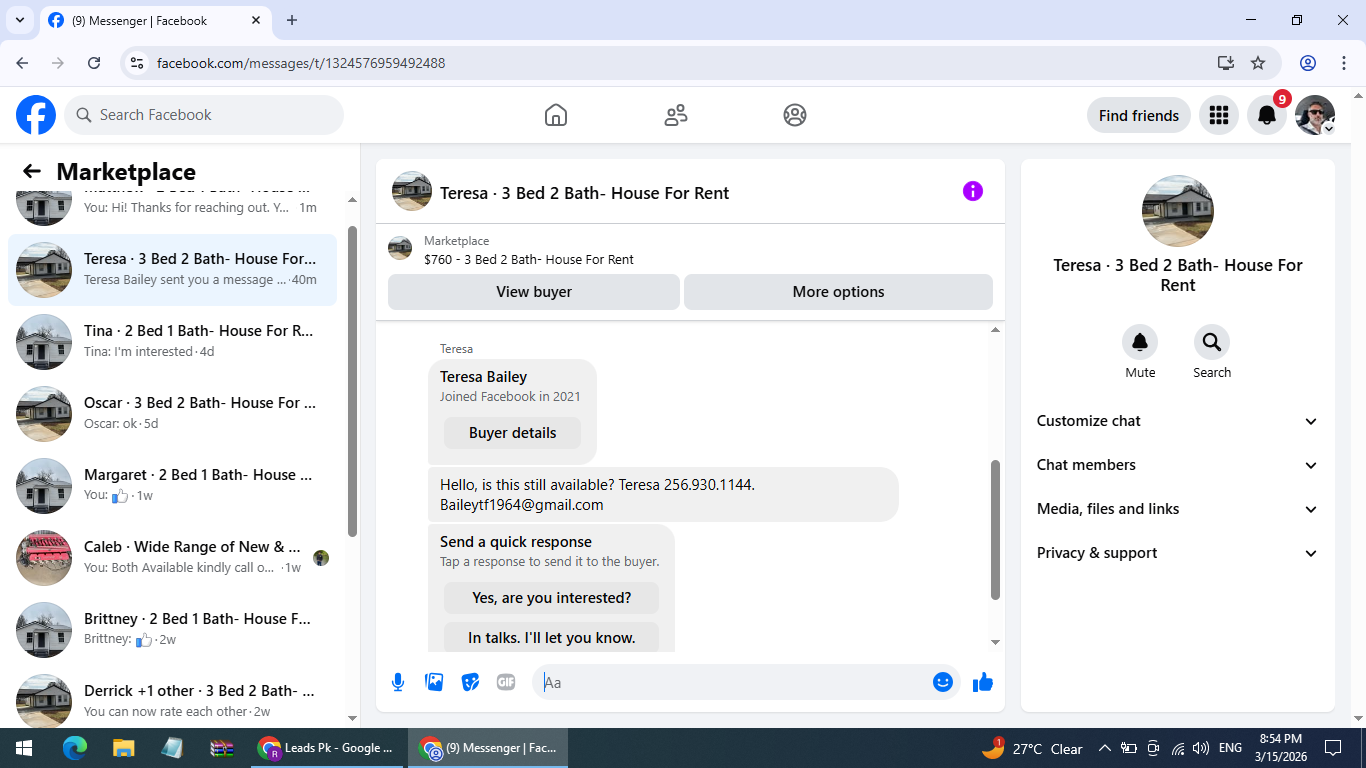1366x768 pixels.
Task: Open the weather widget showing 27°C Clear
Action: tap(1033, 748)
